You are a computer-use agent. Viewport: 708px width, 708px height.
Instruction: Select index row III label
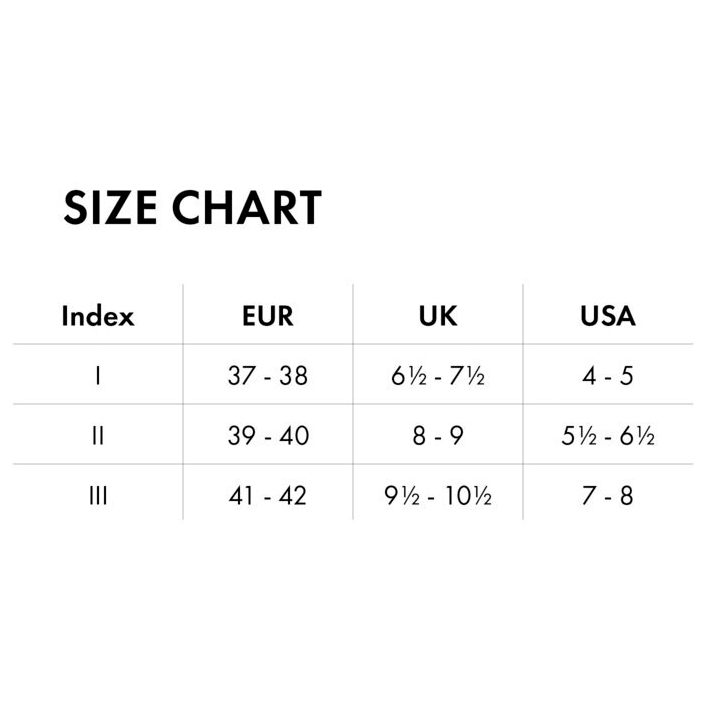98,495
